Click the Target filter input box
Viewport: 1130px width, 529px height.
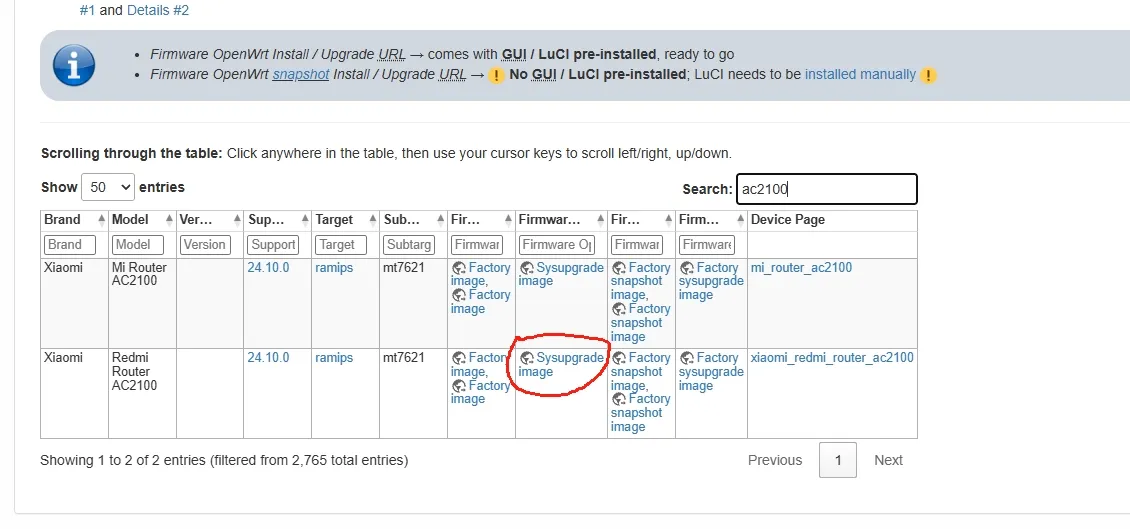[x=341, y=245]
